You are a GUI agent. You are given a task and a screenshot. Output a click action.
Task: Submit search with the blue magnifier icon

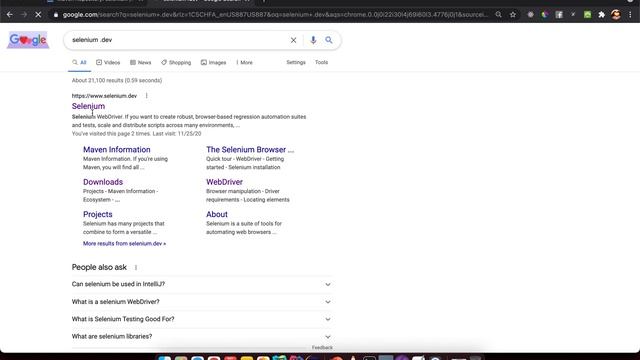pyautogui.click(x=329, y=40)
